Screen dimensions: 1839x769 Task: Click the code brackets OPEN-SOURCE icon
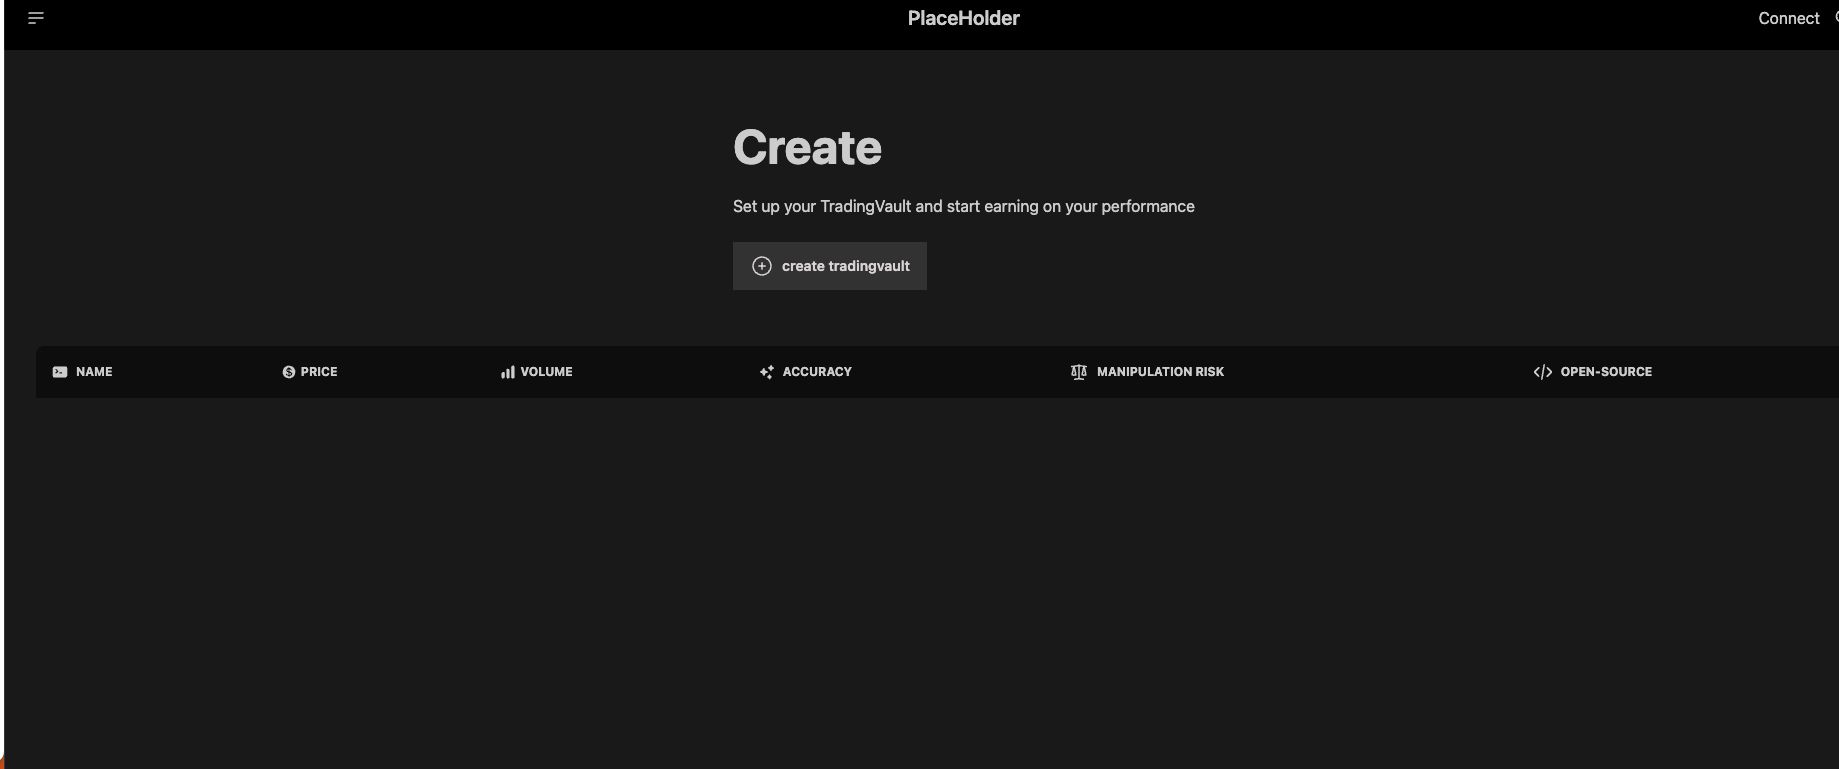1543,372
